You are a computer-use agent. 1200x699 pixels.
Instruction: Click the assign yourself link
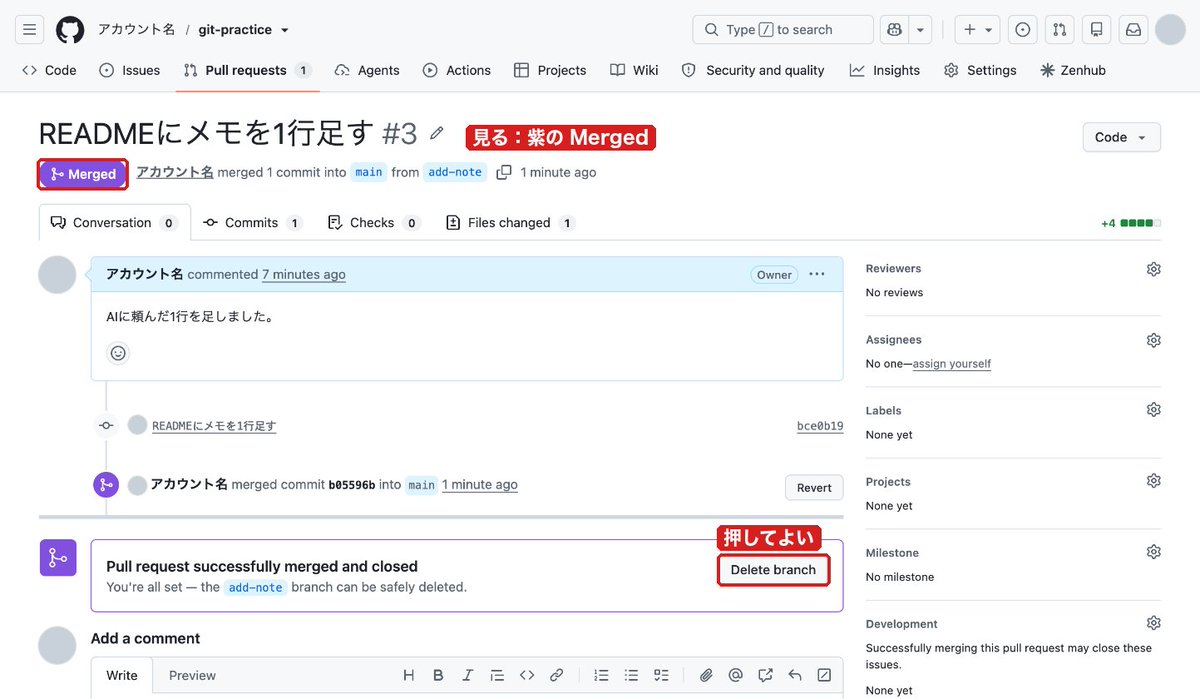click(x=951, y=364)
